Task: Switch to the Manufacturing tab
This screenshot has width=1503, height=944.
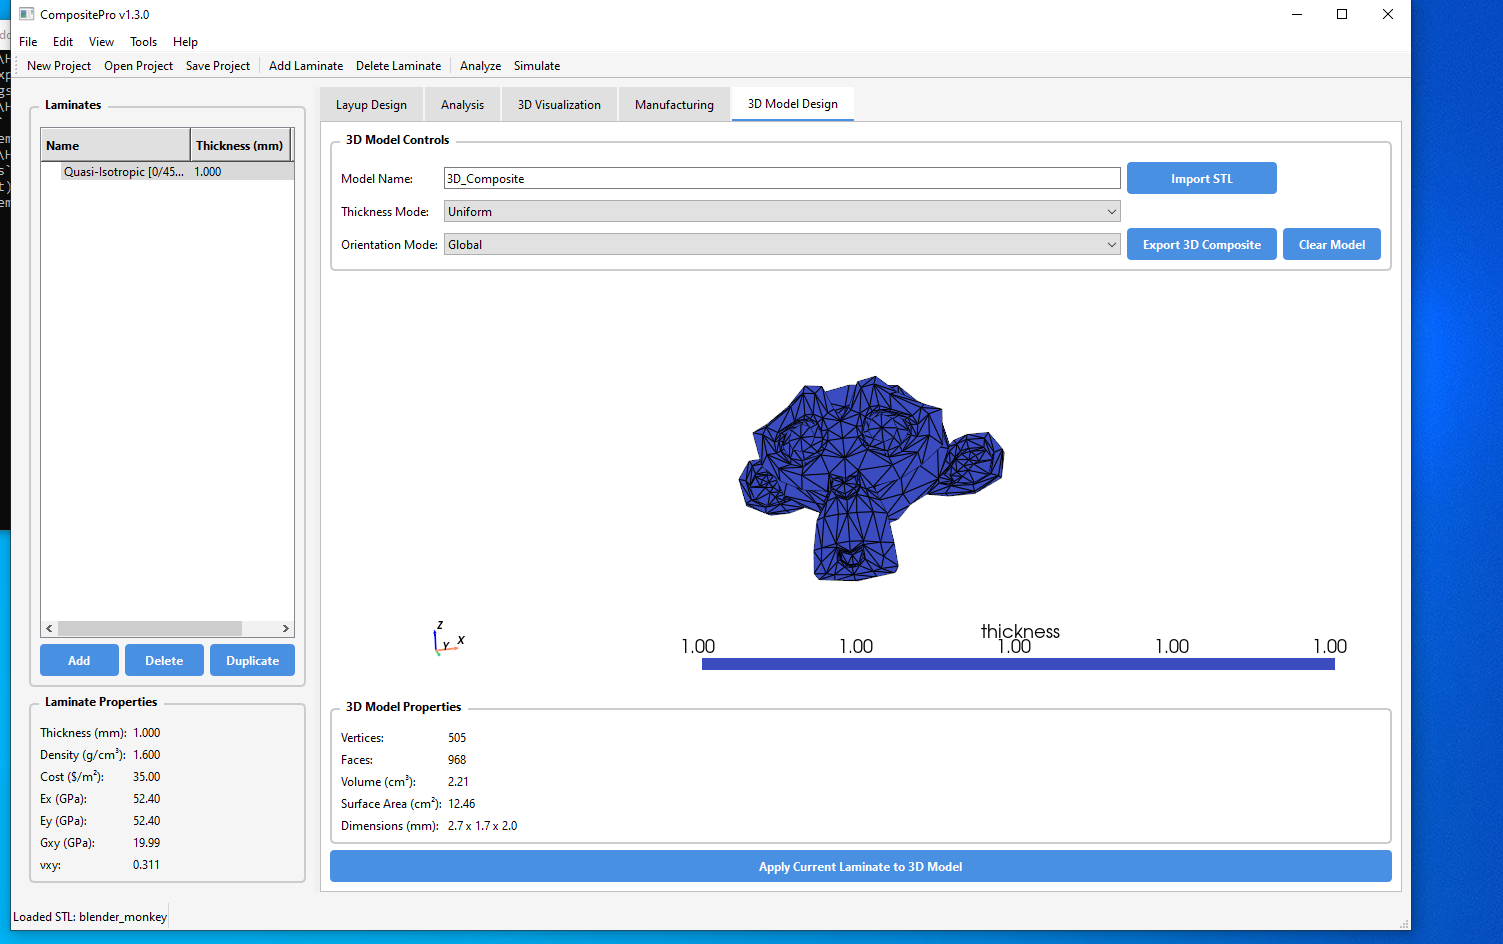Action: point(674,105)
